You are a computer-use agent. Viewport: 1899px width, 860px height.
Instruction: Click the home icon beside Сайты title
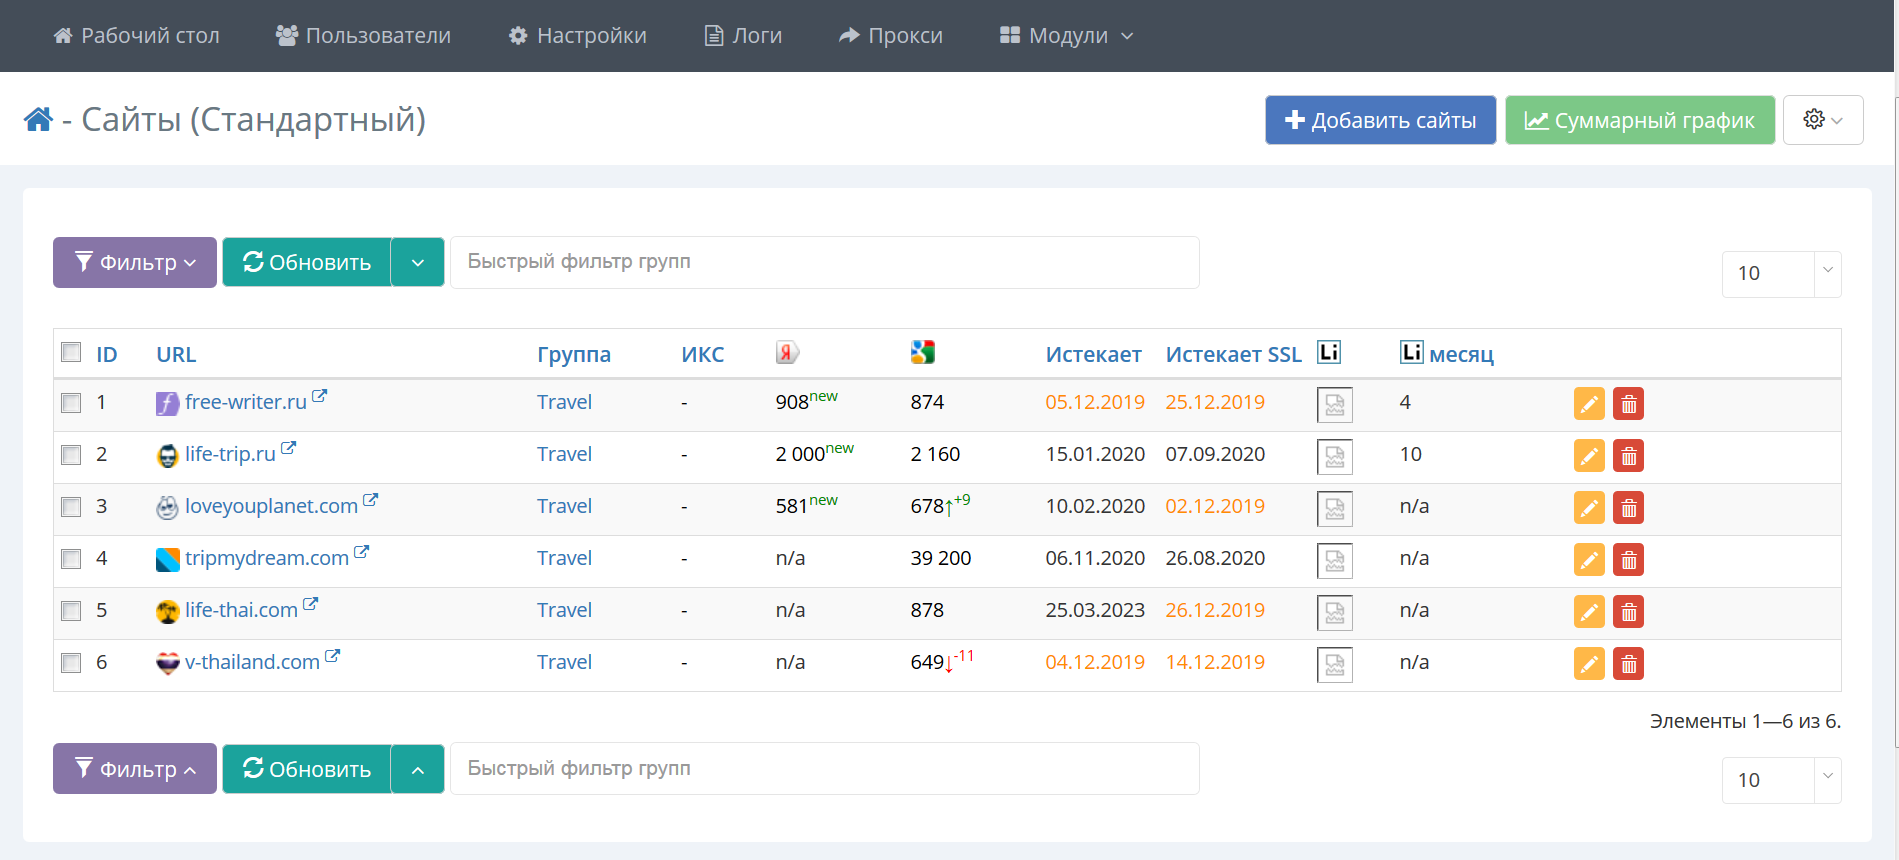click(38, 120)
